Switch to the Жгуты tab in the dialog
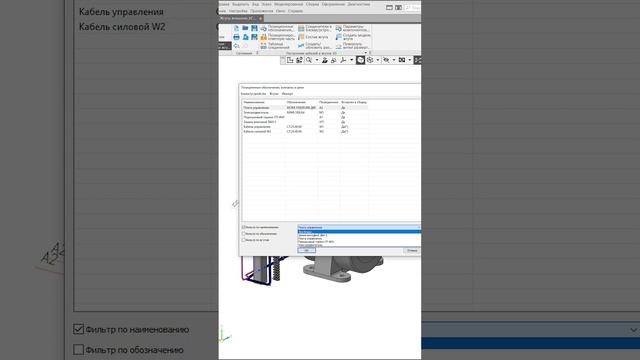This screenshot has height=360, width=640. (274, 93)
